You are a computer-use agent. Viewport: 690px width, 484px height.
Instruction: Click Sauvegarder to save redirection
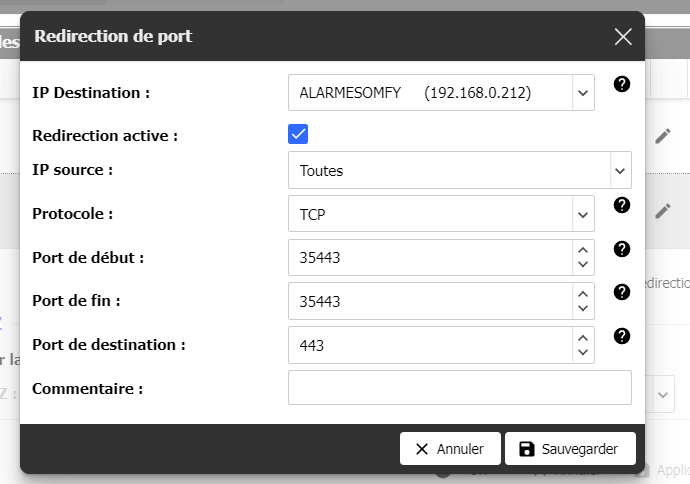click(569, 449)
